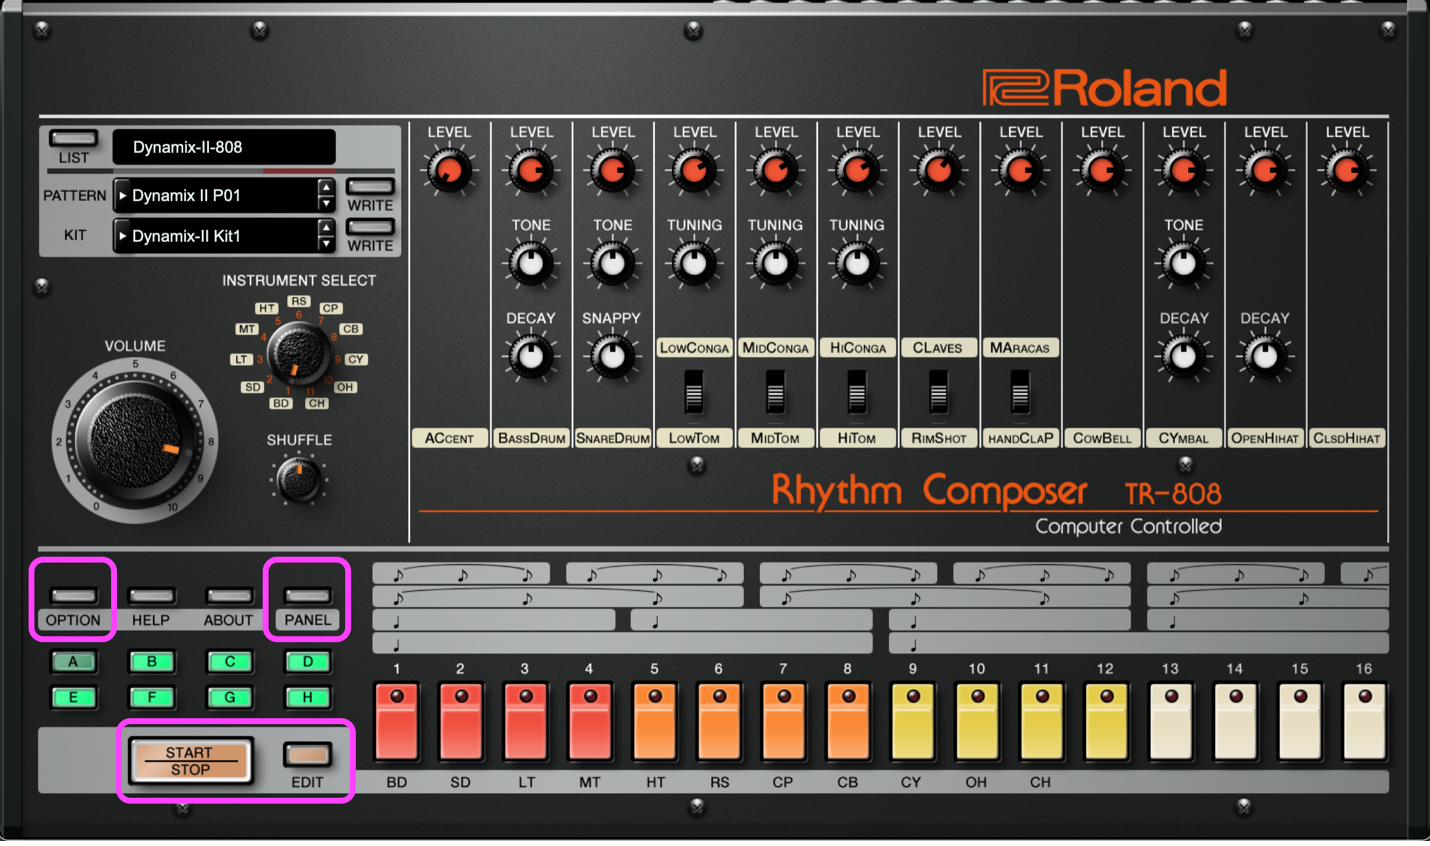The image size is (1430, 846).
Task: Click the Accent LEVEL knob
Action: click(449, 171)
